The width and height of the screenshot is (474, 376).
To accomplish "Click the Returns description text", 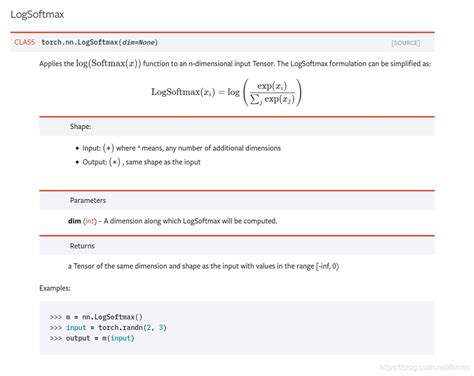I will pos(203,266).
